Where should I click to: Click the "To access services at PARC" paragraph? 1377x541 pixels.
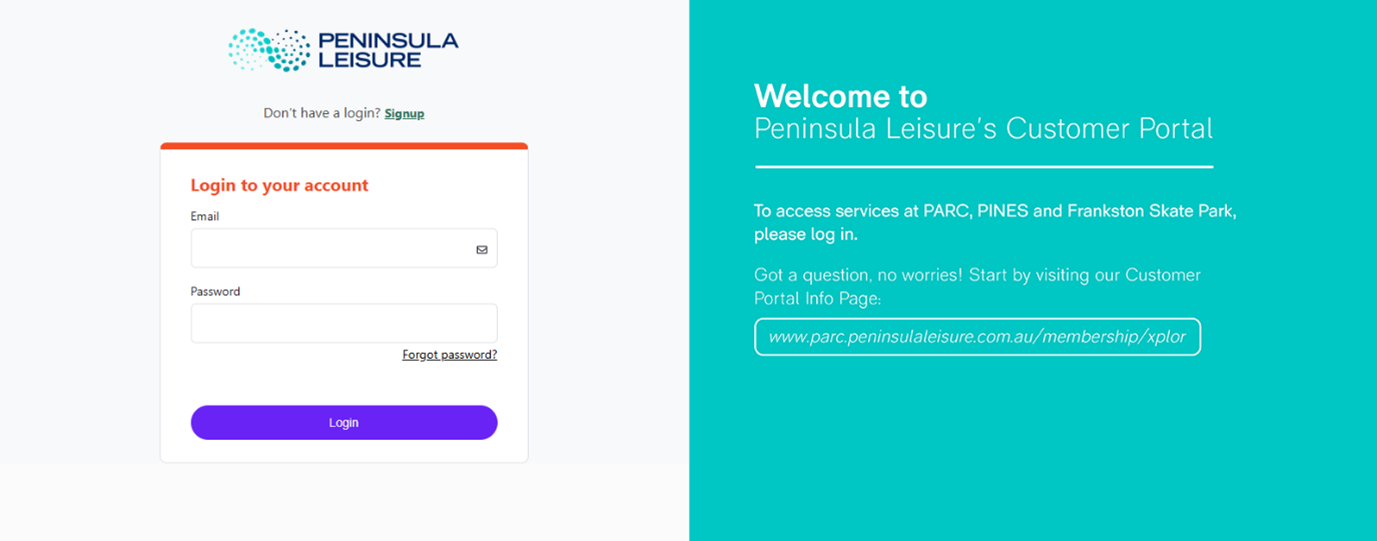(994, 223)
